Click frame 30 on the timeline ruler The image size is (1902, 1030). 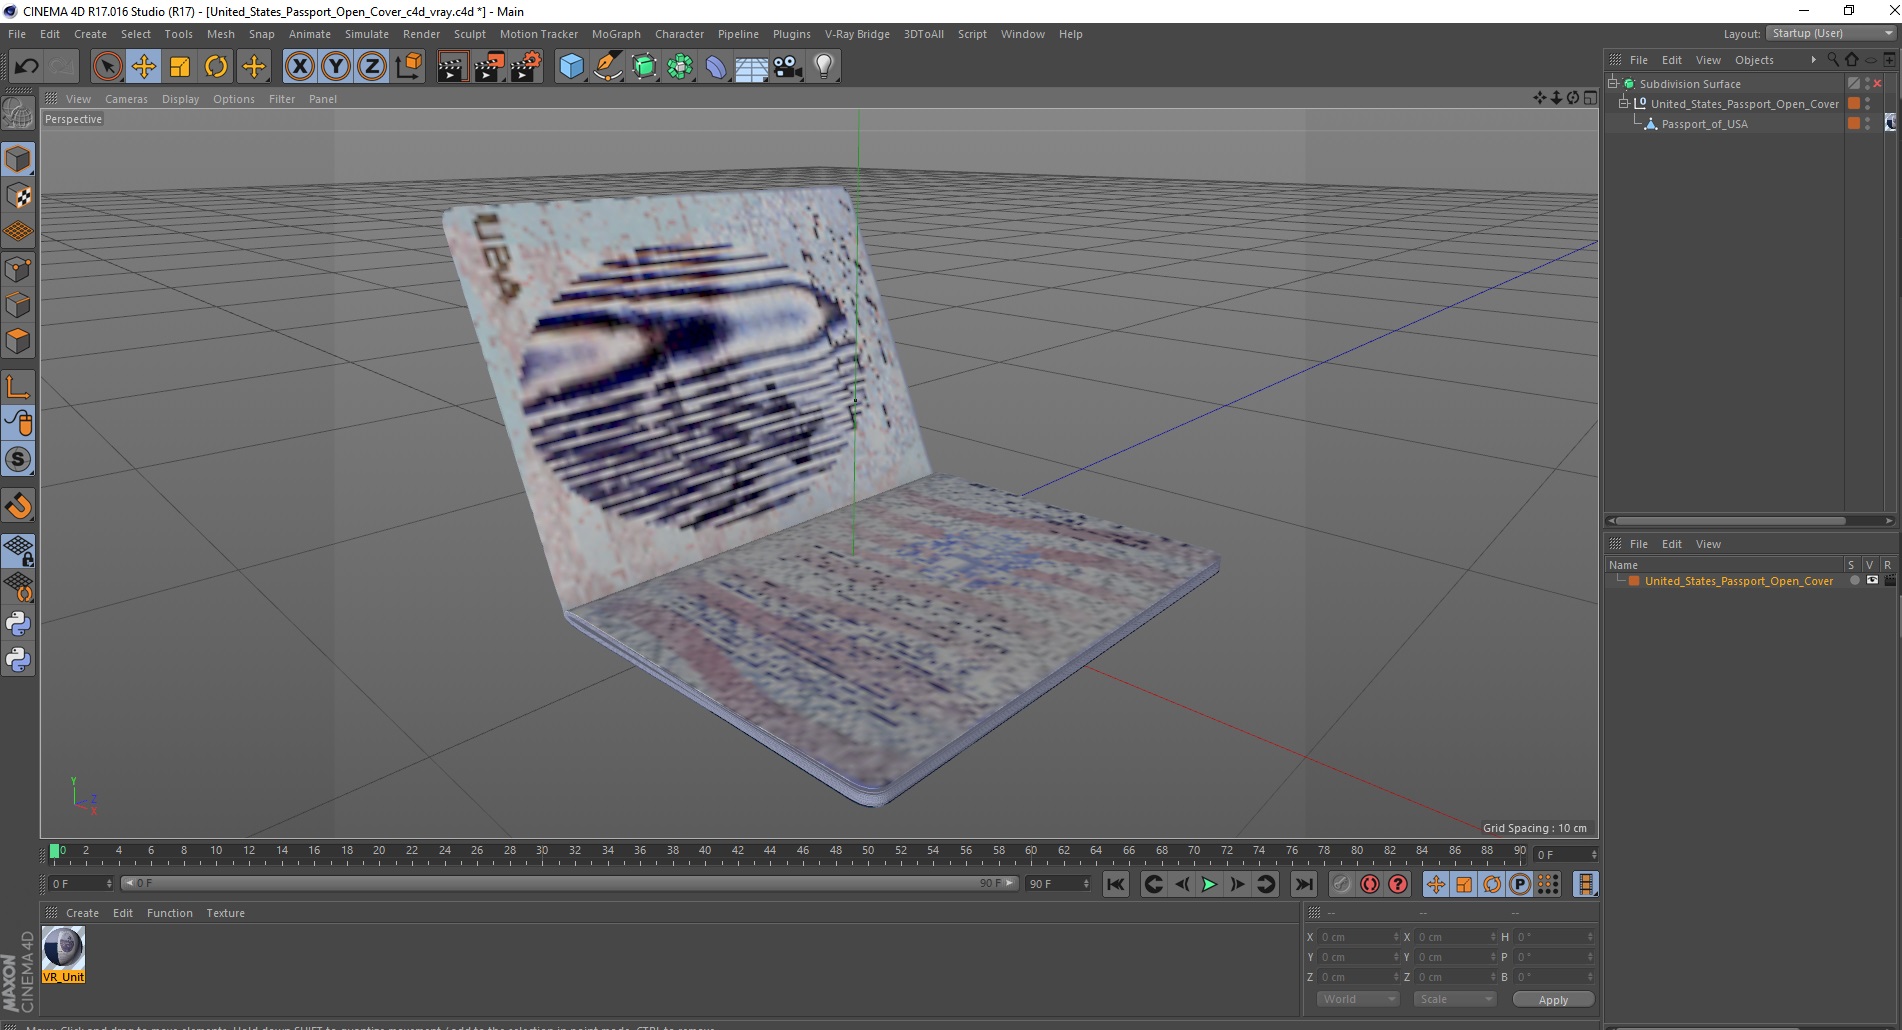point(541,851)
